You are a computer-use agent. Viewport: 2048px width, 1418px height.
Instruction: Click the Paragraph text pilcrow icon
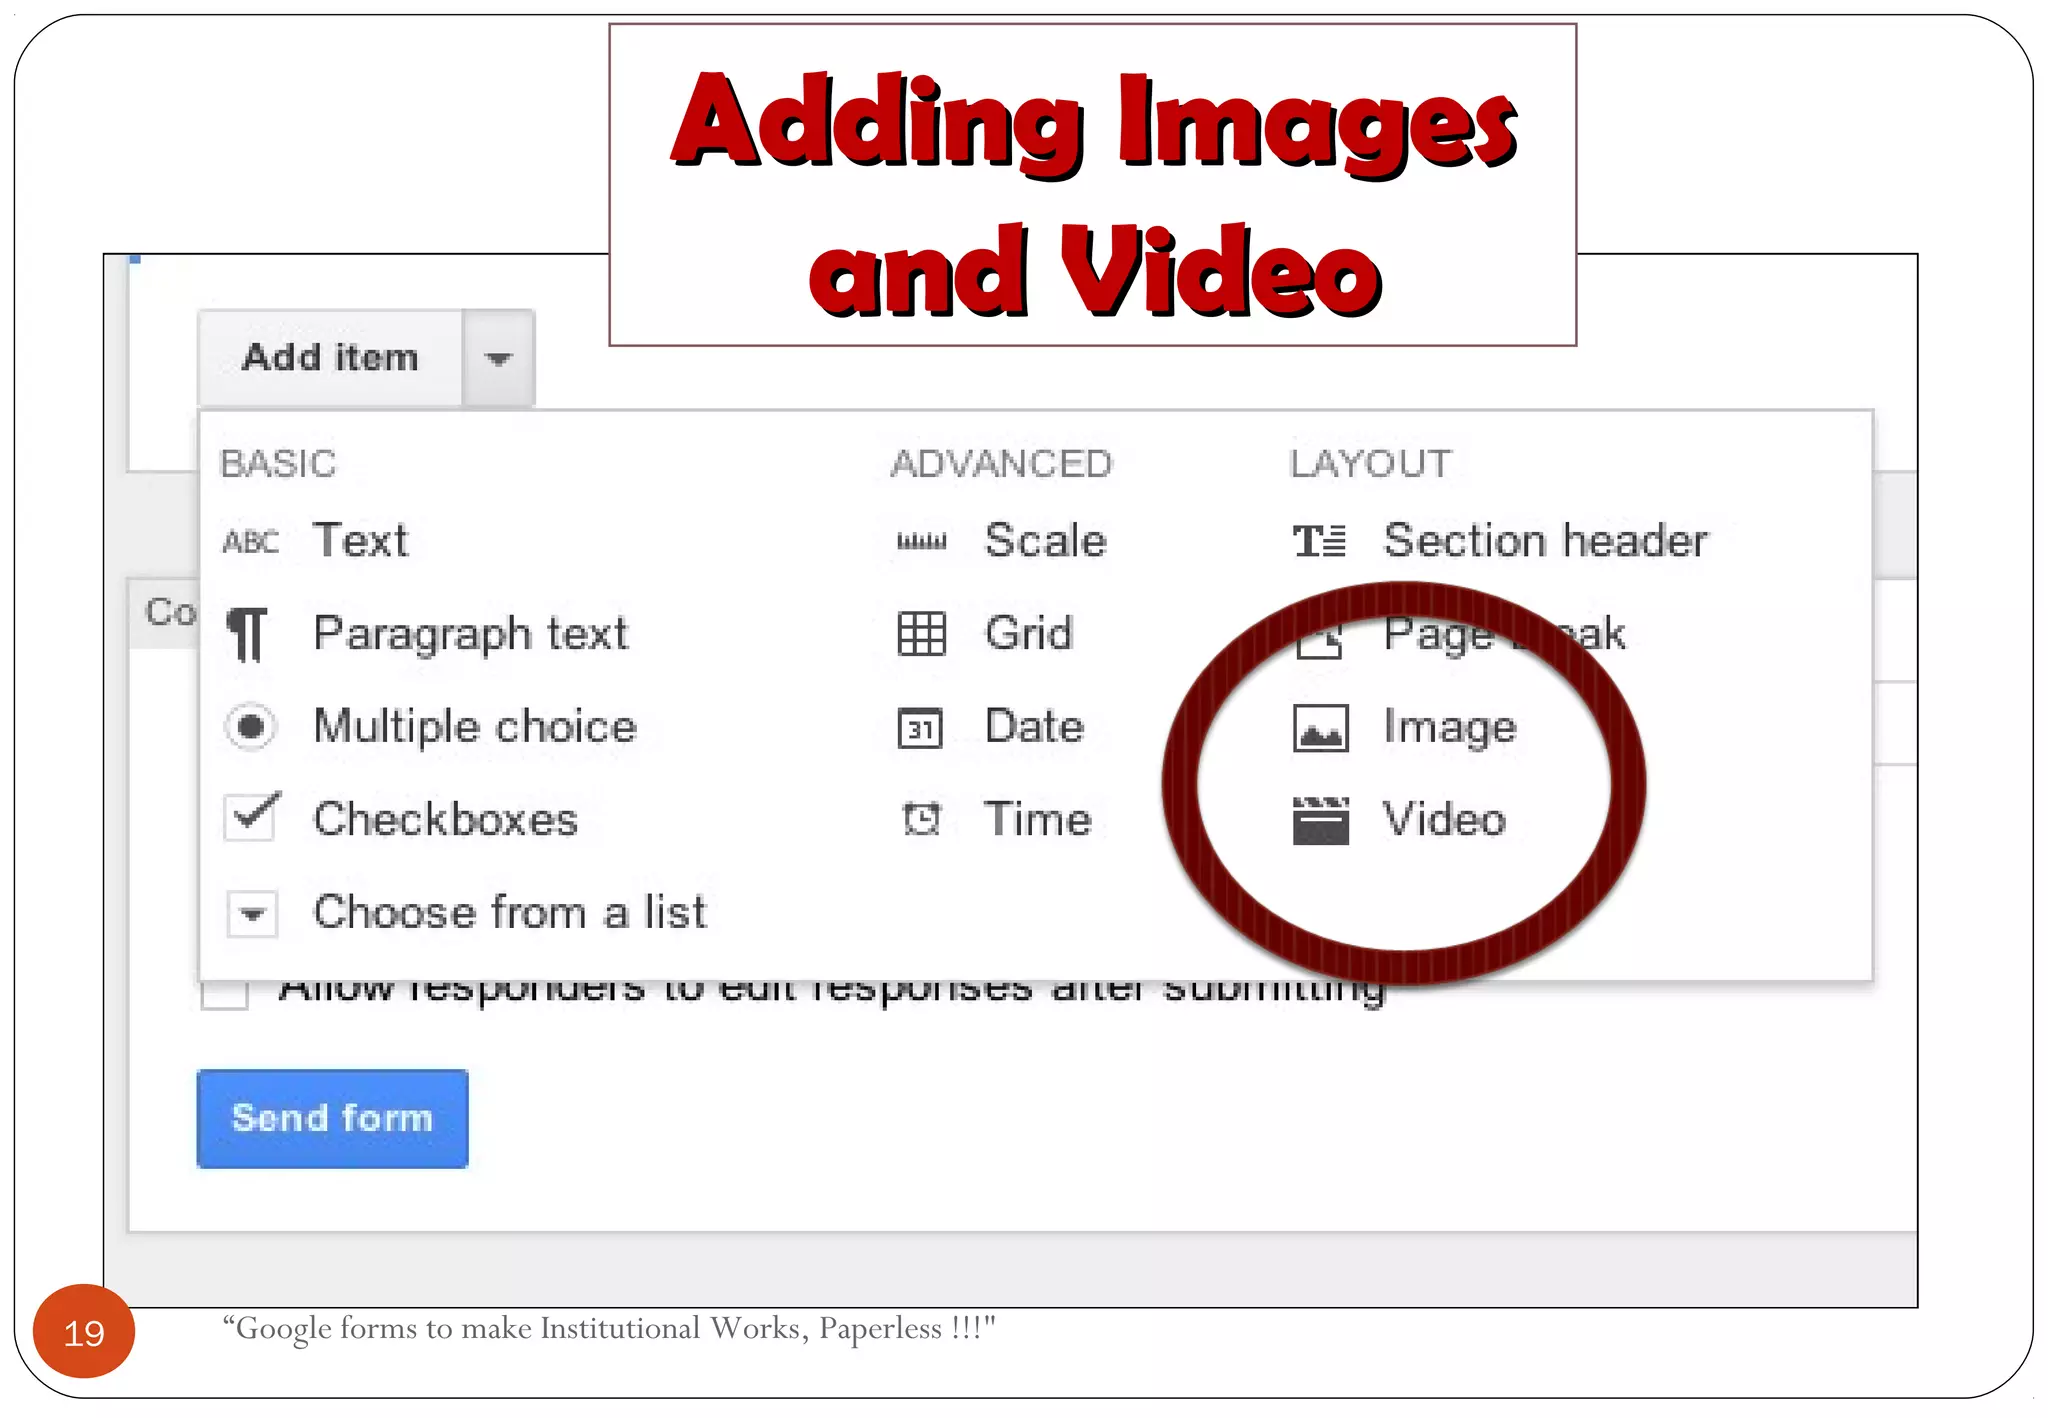[248, 634]
